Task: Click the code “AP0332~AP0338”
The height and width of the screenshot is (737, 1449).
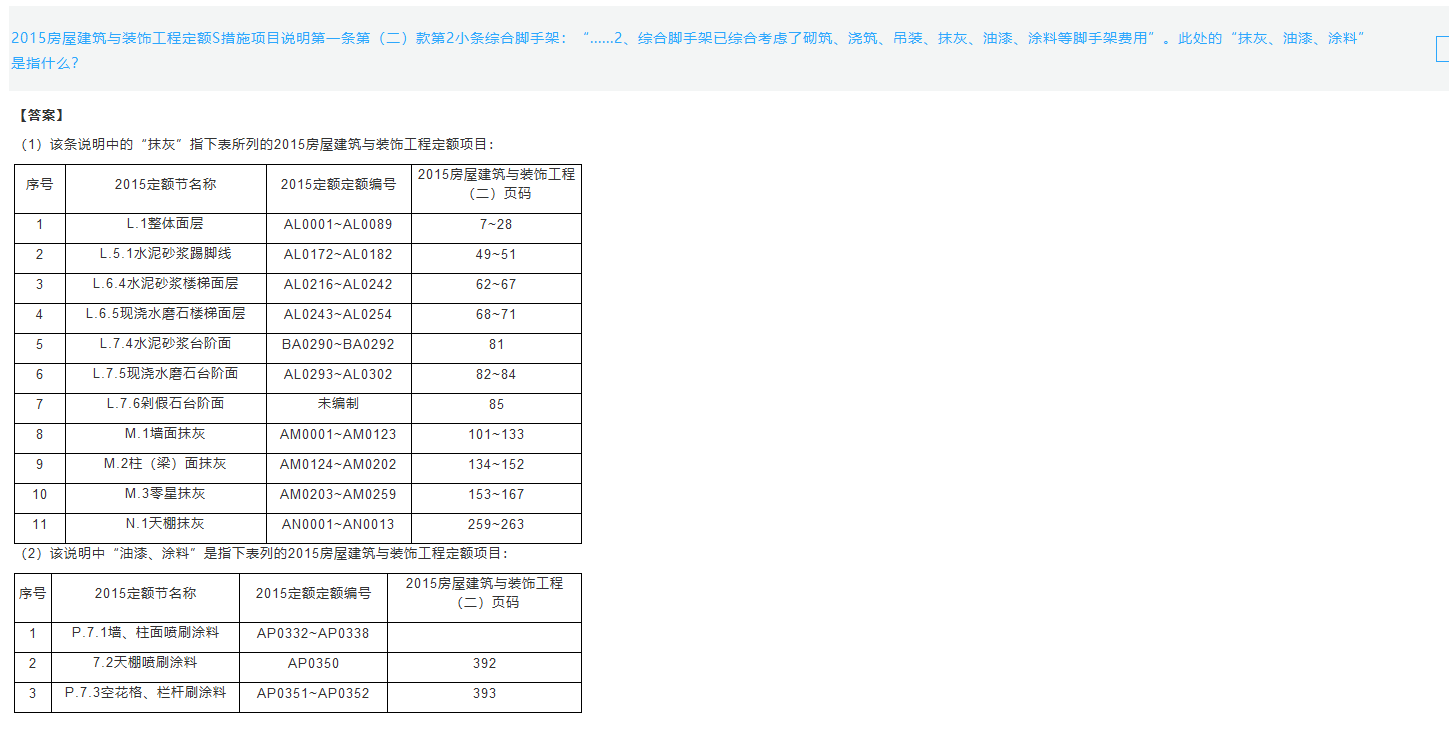Action: click(313, 633)
